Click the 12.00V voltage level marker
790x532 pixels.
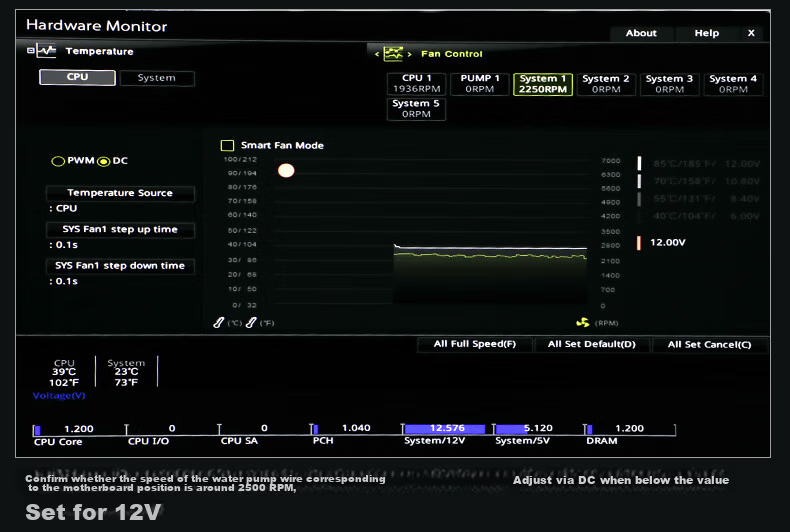pos(639,243)
